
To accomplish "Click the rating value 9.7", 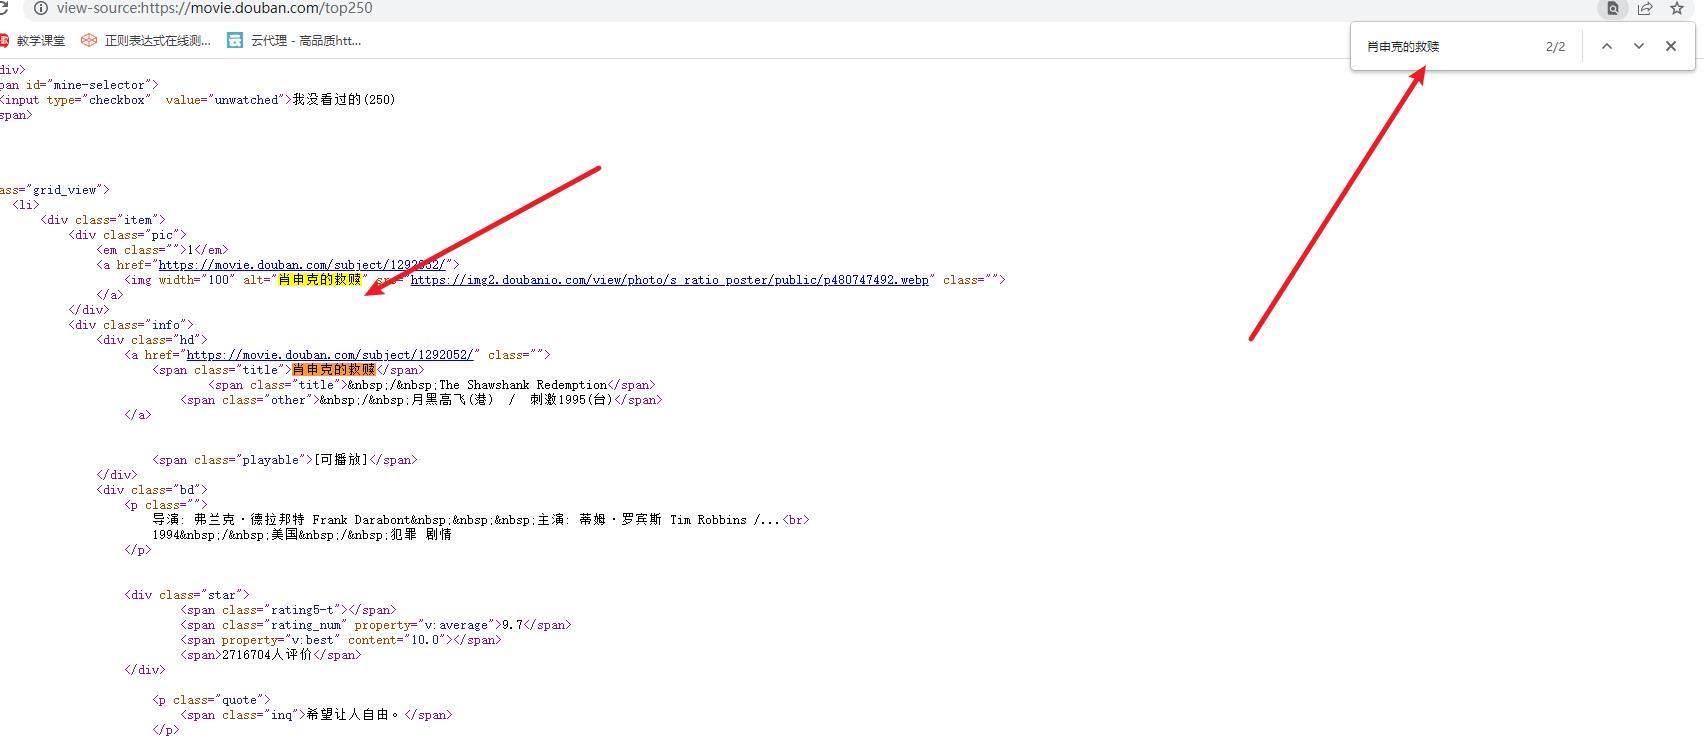I will 512,625.
